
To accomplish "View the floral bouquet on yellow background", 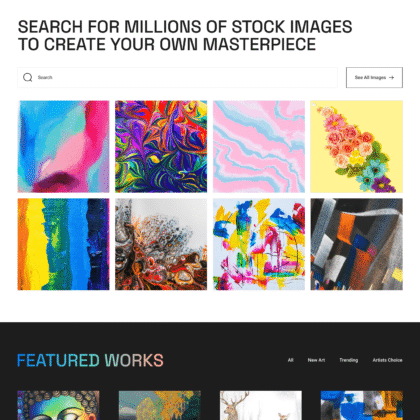I will (357, 147).
